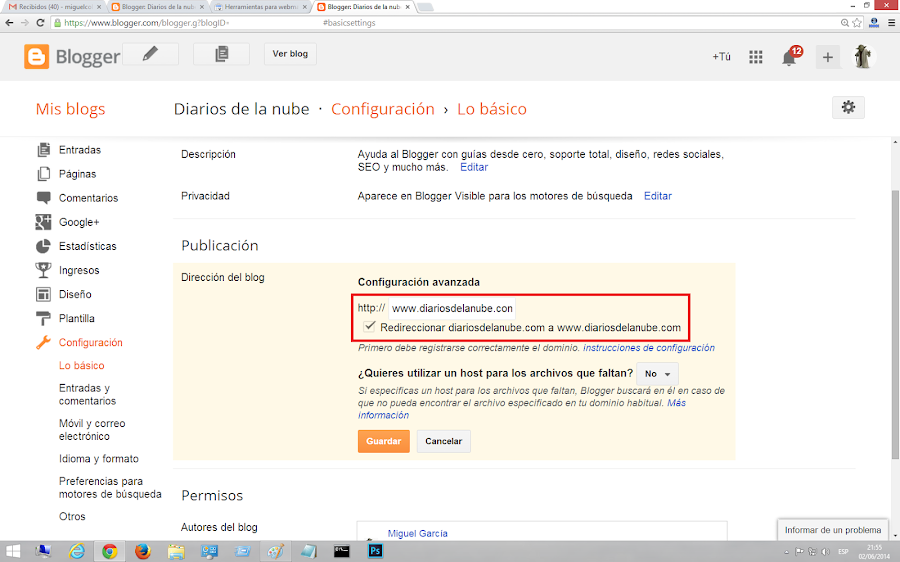900x562 pixels.
Task: Go back using browser back arrow
Action: click(9, 23)
